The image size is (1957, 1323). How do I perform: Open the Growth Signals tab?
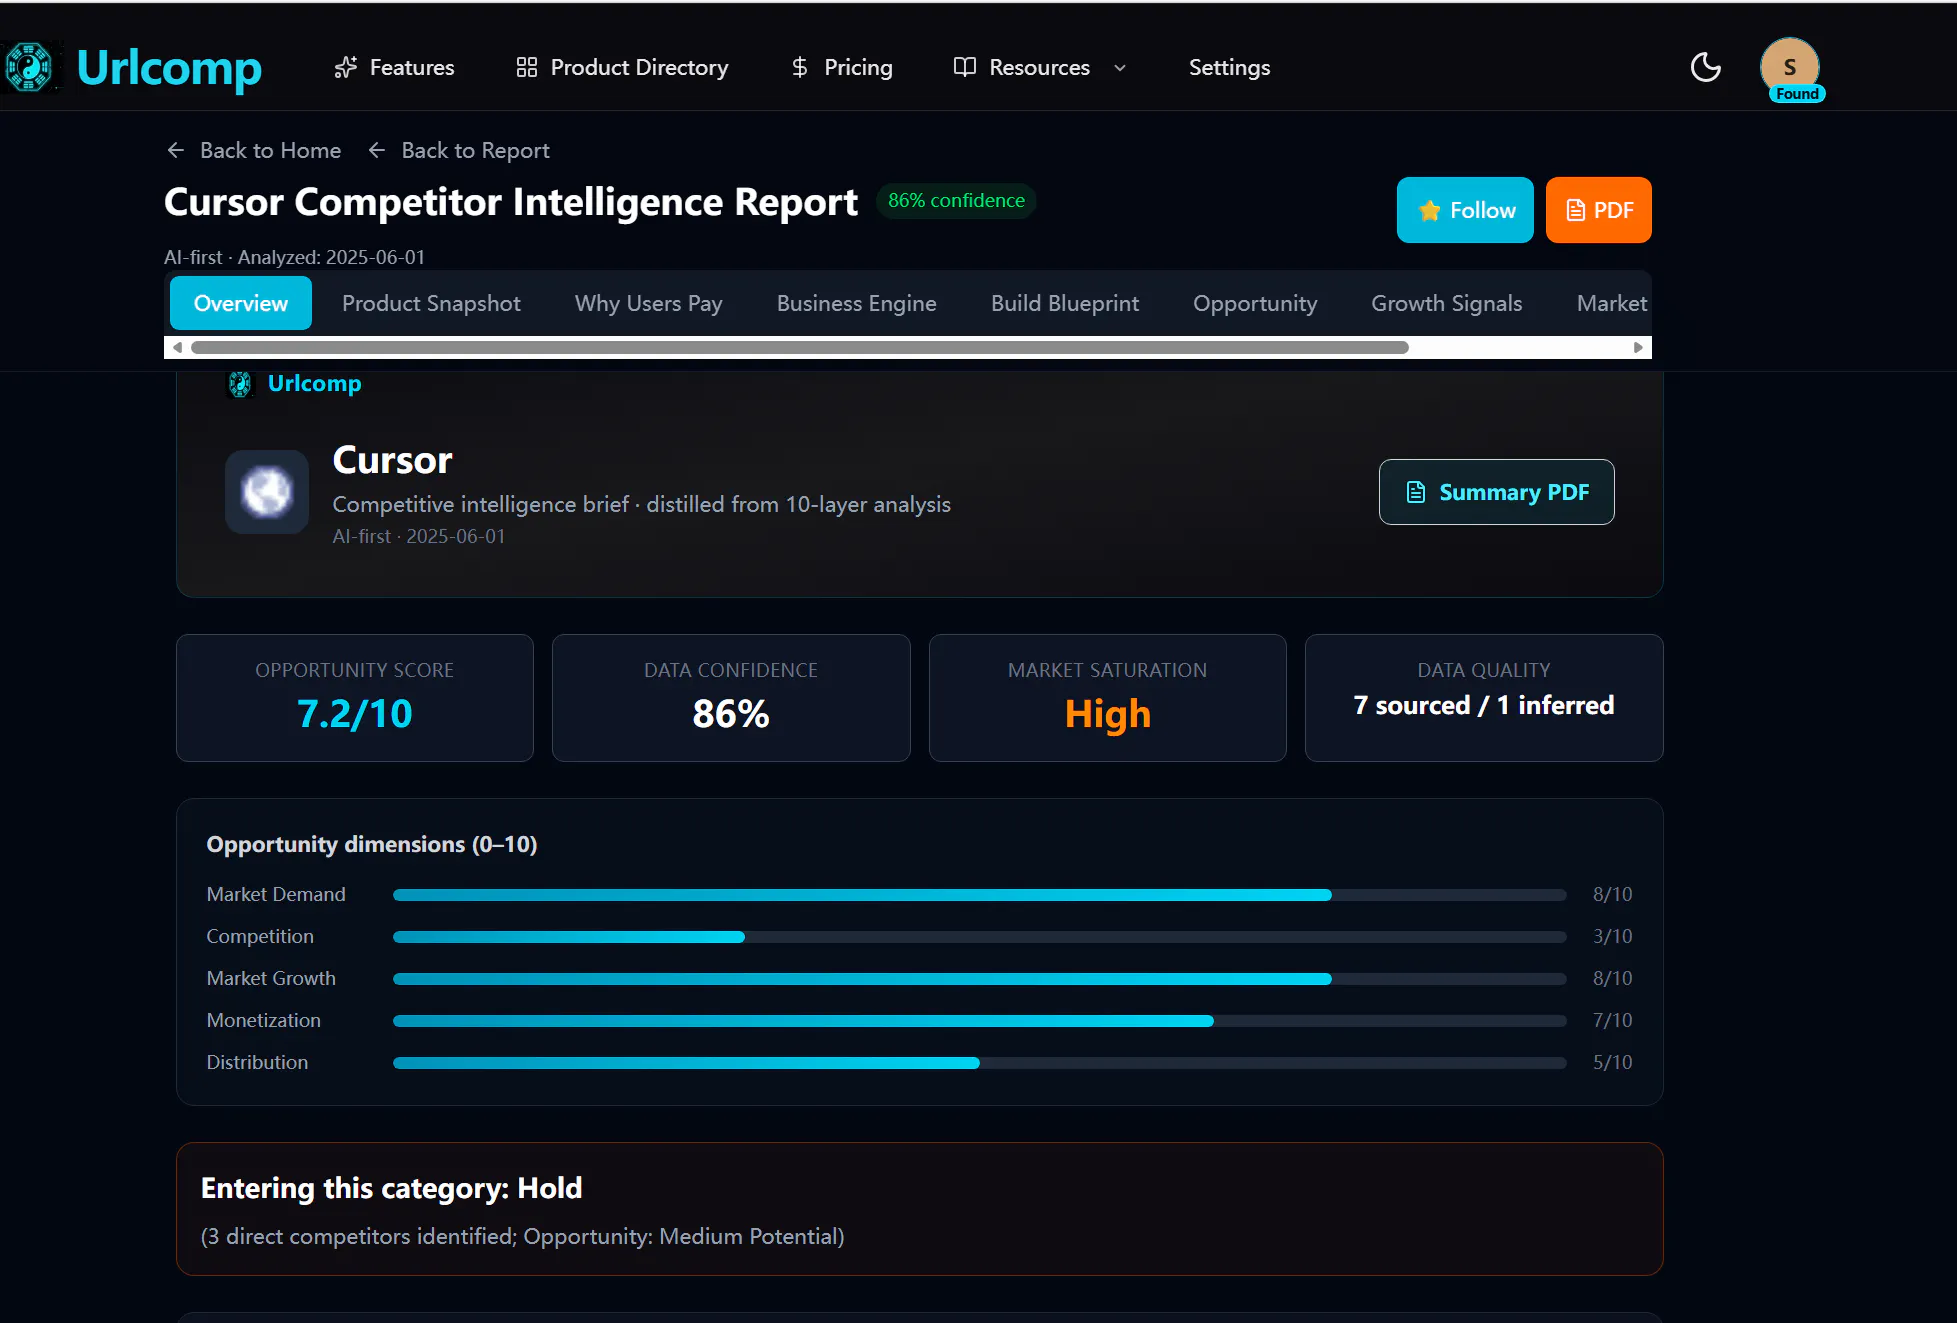click(x=1447, y=303)
